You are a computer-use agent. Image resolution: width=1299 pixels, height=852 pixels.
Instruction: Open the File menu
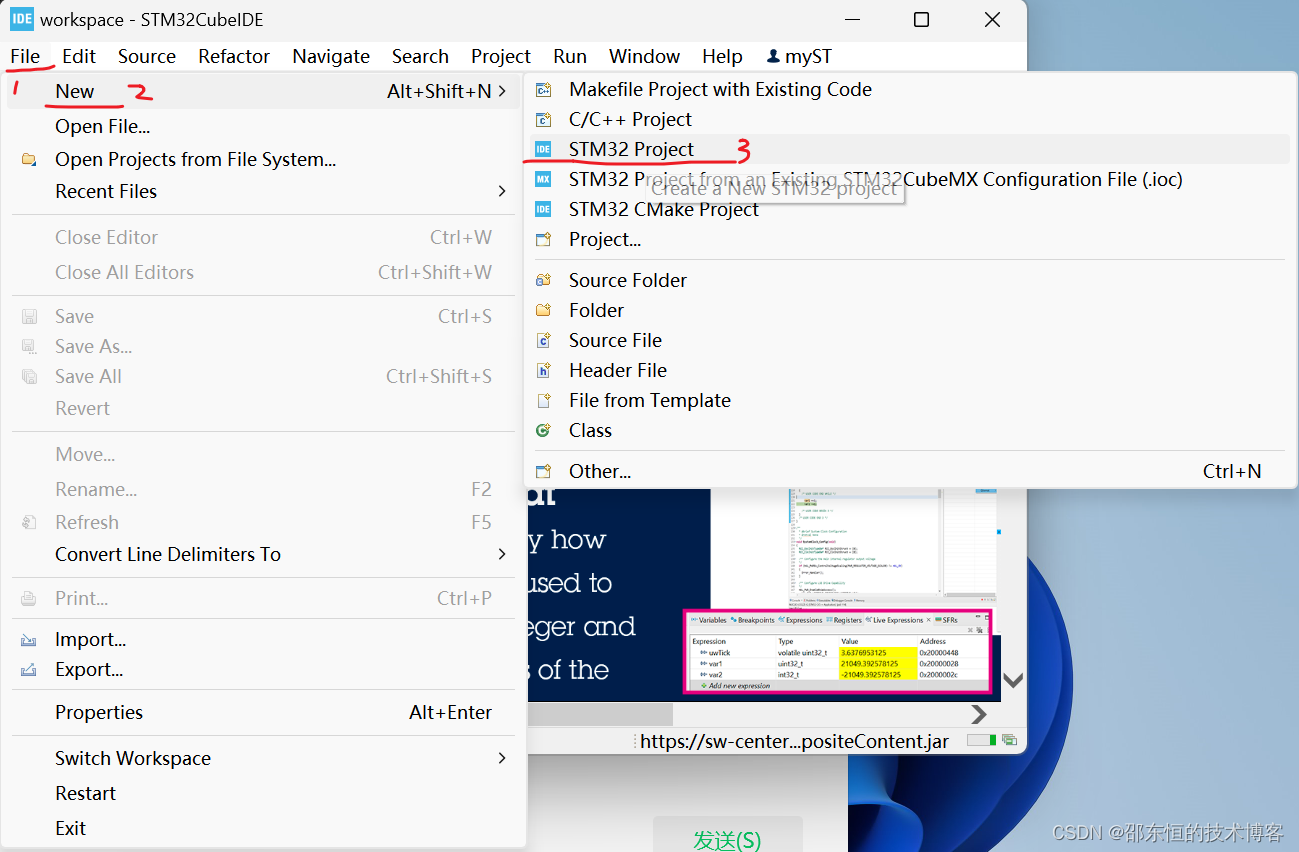(x=25, y=56)
